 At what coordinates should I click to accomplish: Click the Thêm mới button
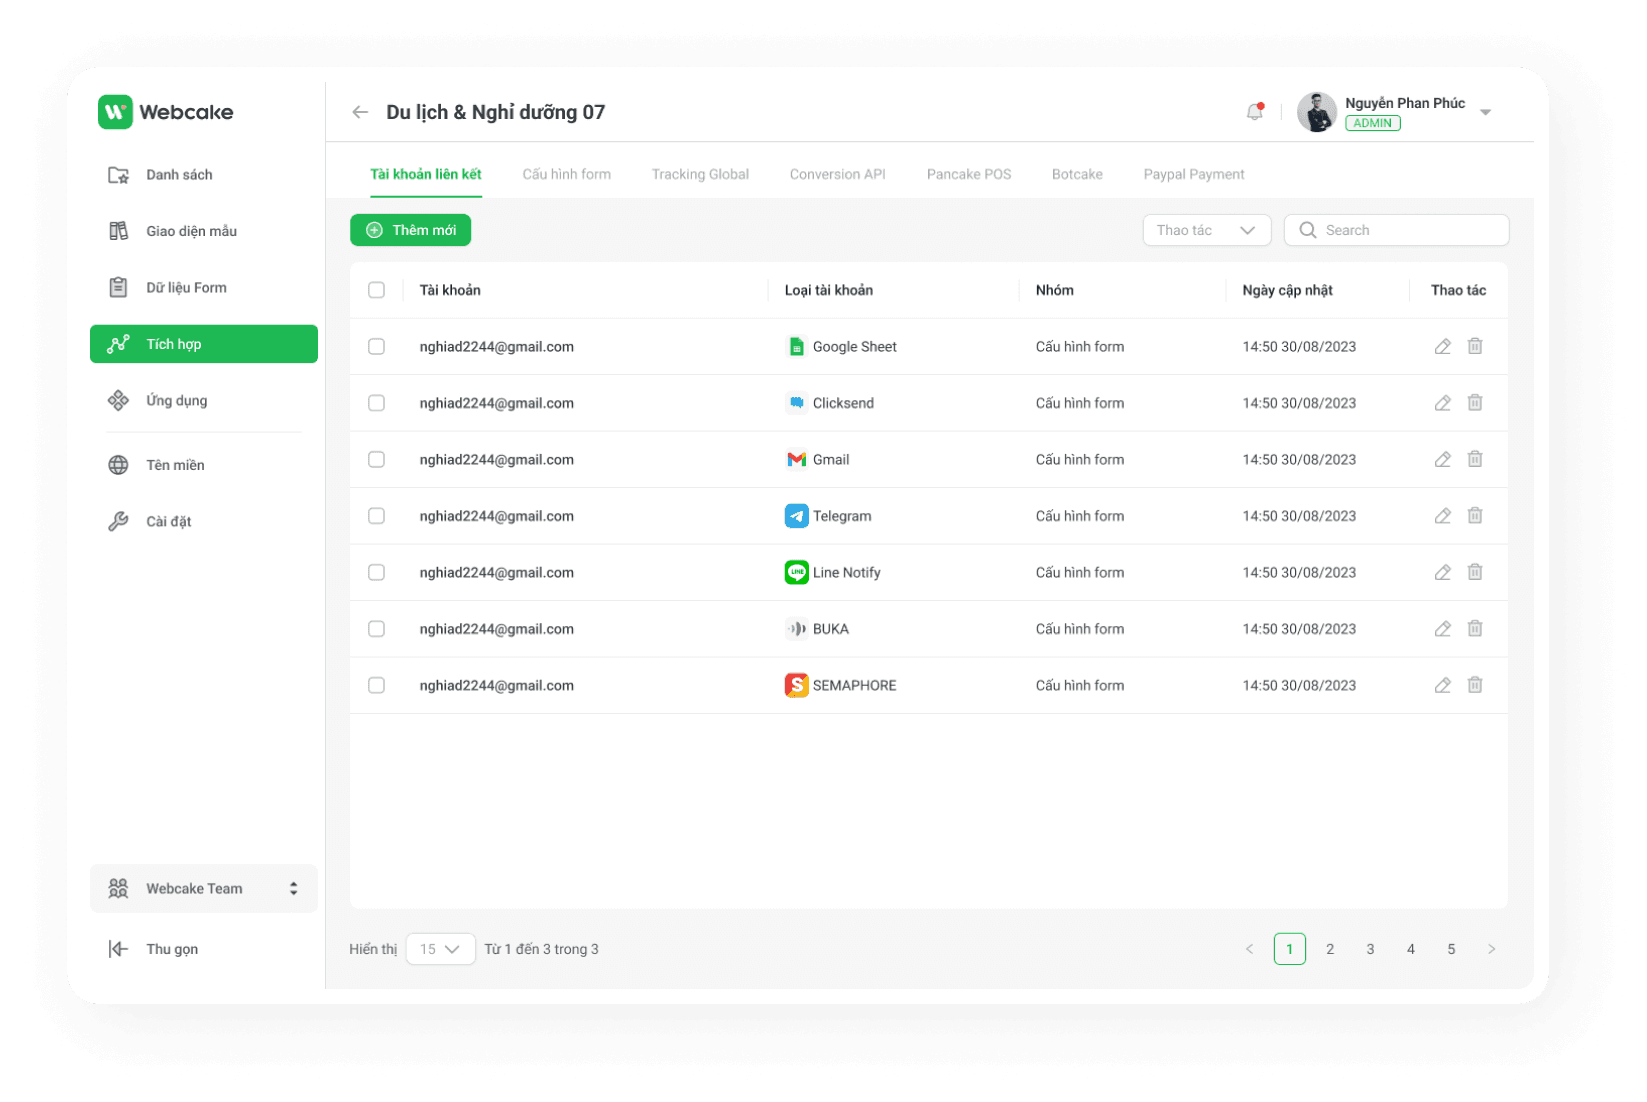pyautogui.click(x=410, y=230)
